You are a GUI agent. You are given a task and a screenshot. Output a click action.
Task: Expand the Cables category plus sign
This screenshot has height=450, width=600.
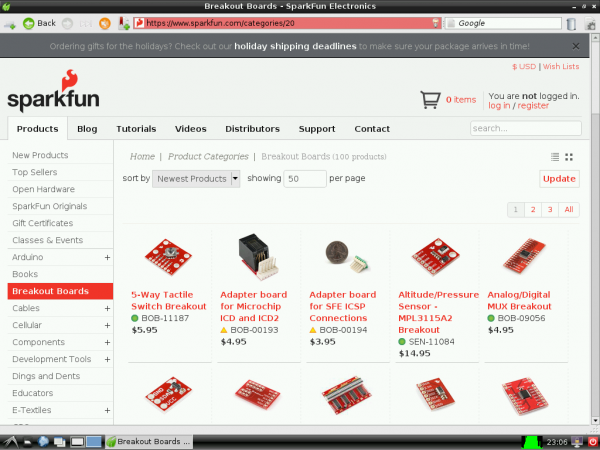[x=108, y=308]
